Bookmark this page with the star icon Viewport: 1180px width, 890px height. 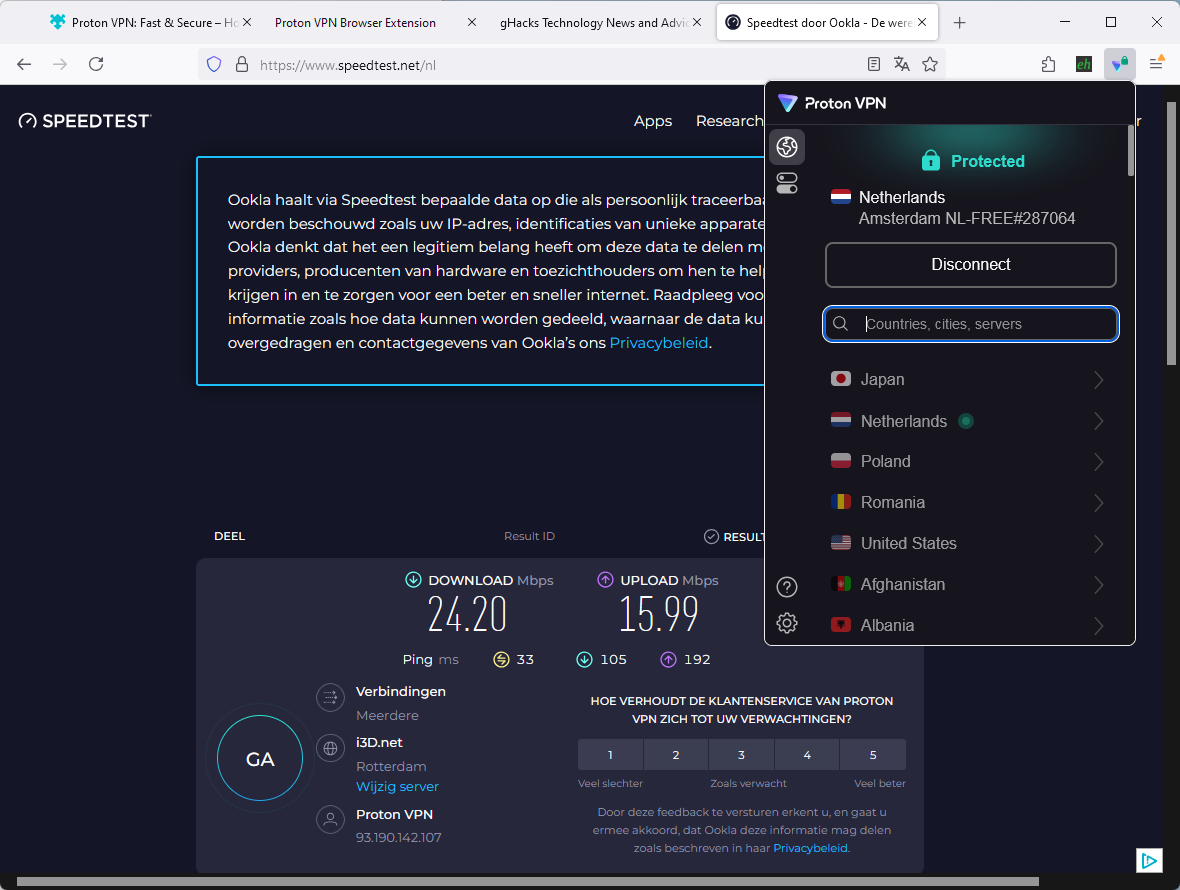(x=930, y=64)
